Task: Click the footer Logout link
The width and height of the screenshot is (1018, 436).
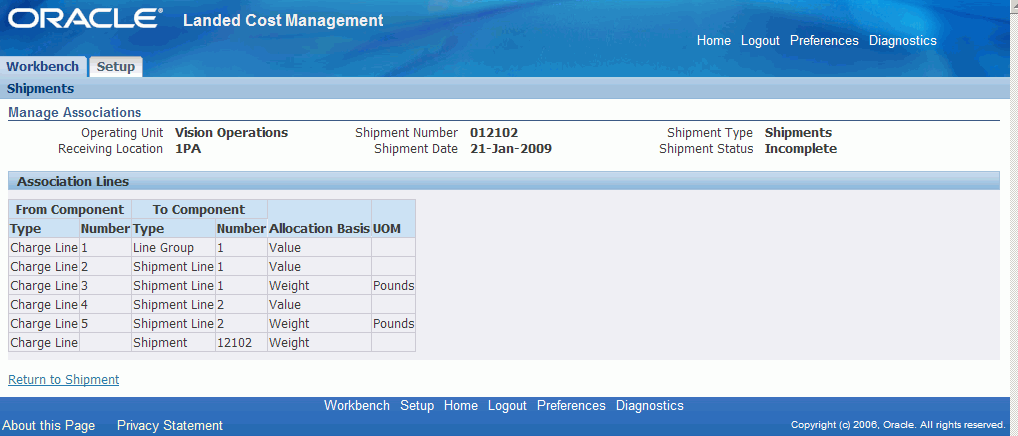Action: point(507,406)
